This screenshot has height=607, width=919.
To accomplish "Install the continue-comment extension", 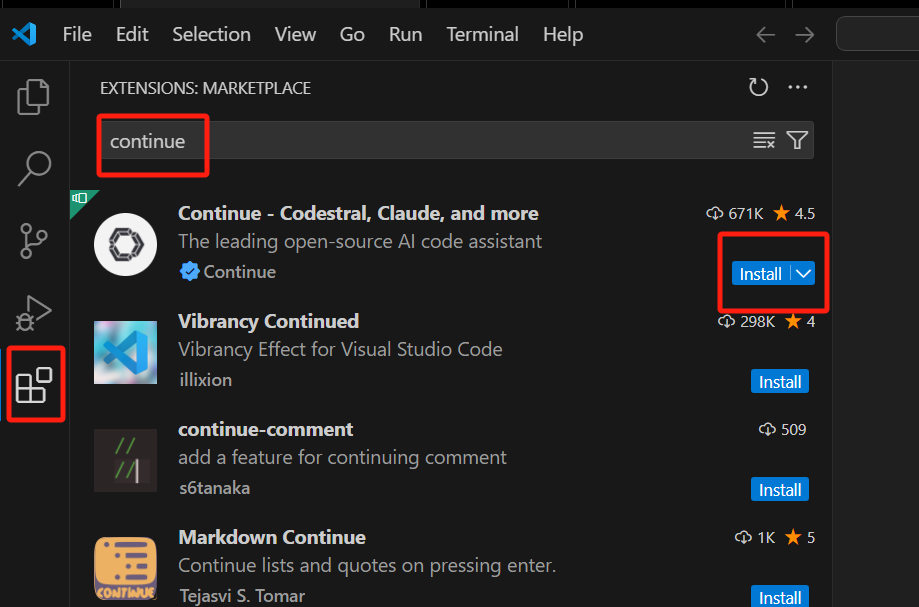I will pos(779,490).
